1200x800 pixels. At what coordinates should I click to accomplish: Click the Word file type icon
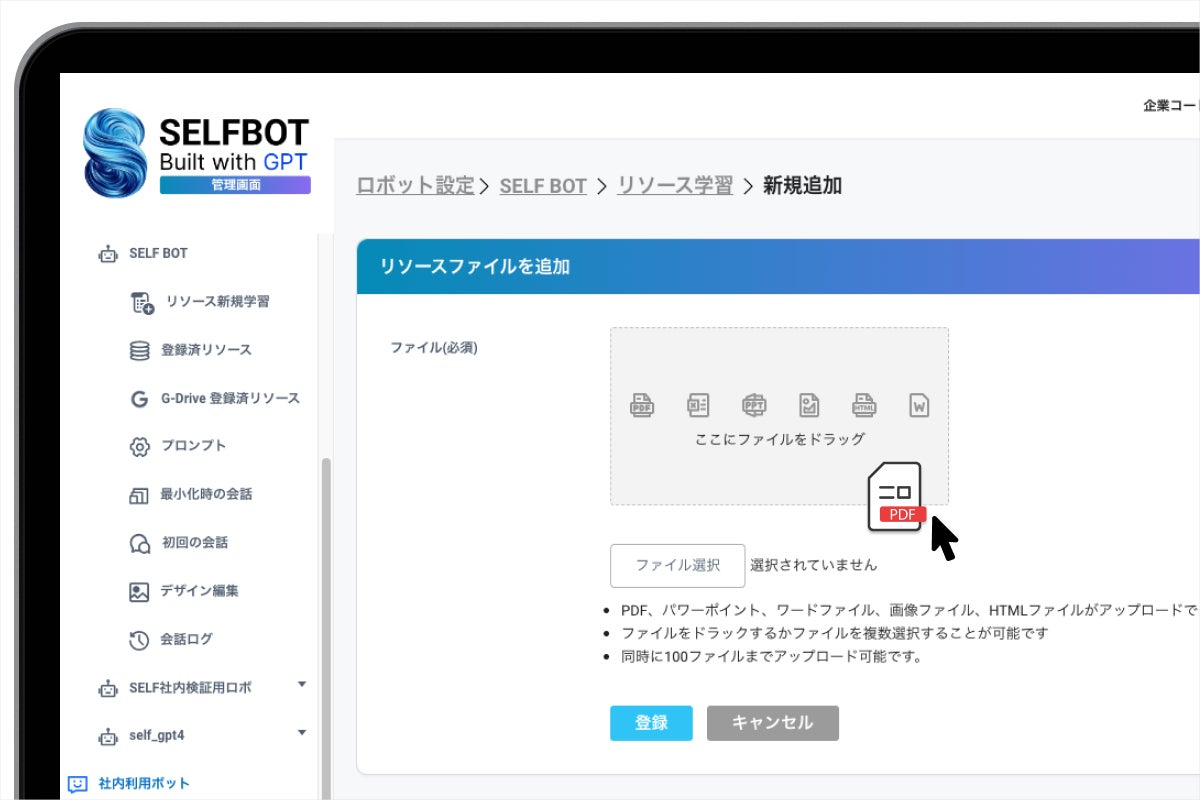click(920, 404)
